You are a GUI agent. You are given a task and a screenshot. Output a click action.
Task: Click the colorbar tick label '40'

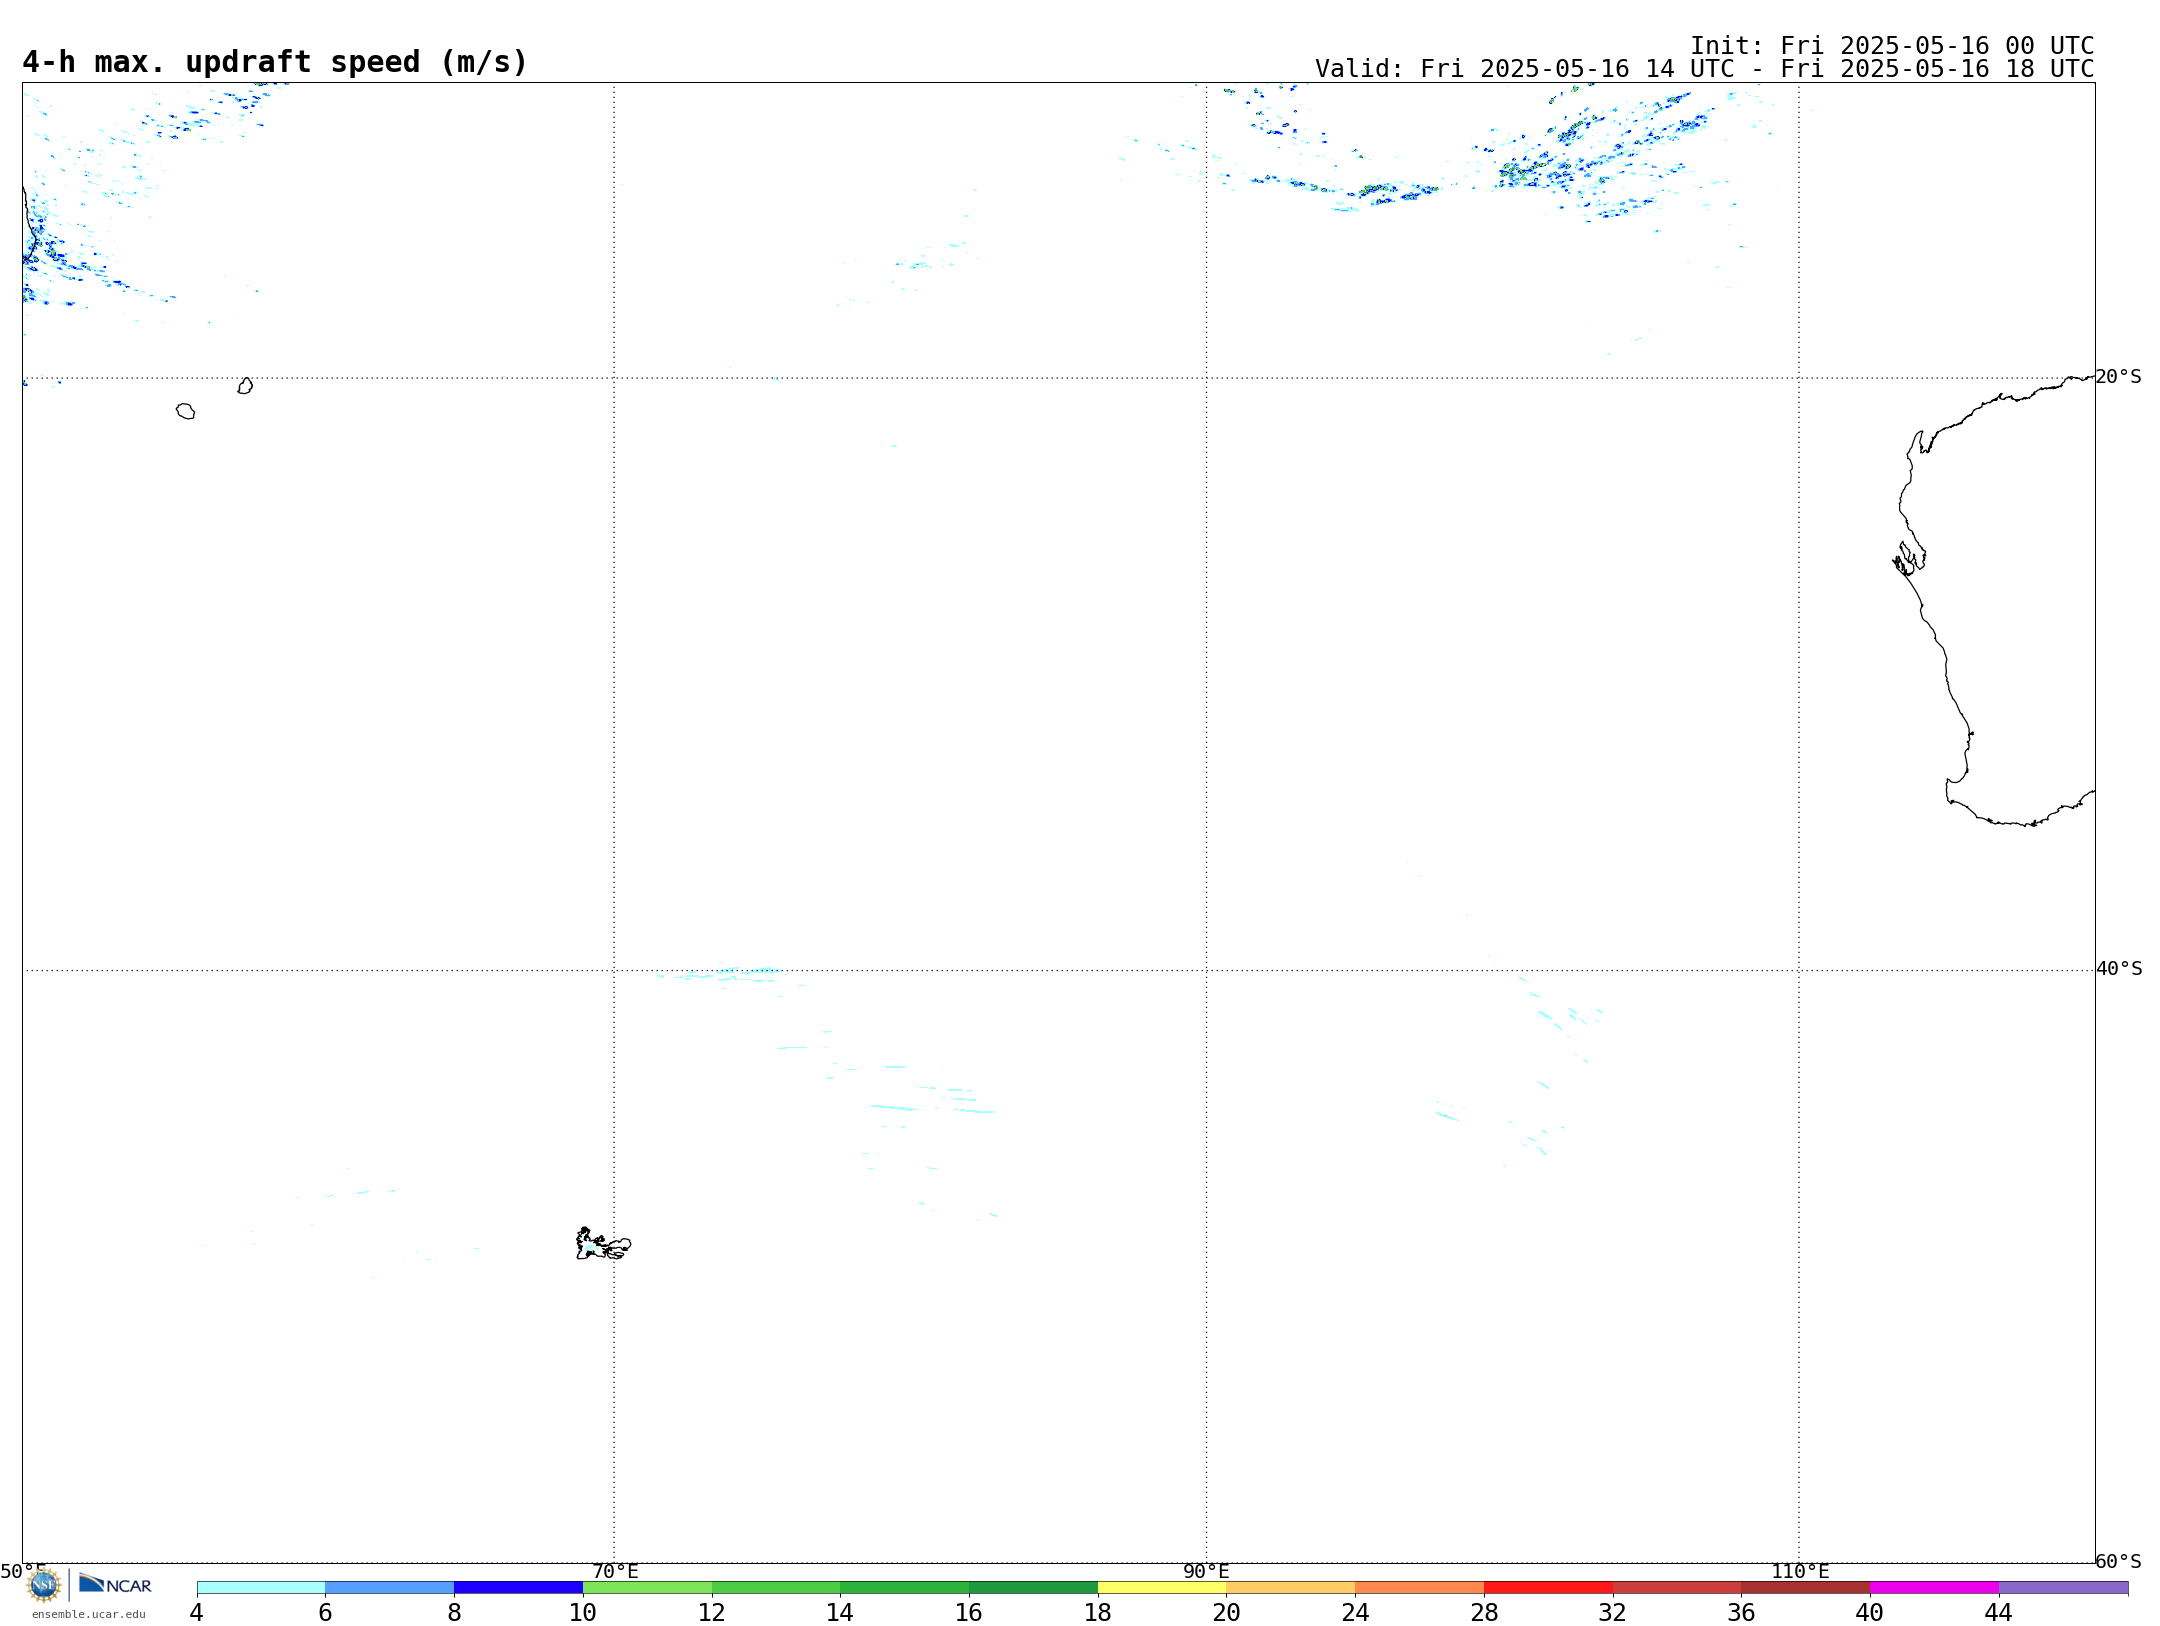pyautogui.click(x=1870, y=1613)
